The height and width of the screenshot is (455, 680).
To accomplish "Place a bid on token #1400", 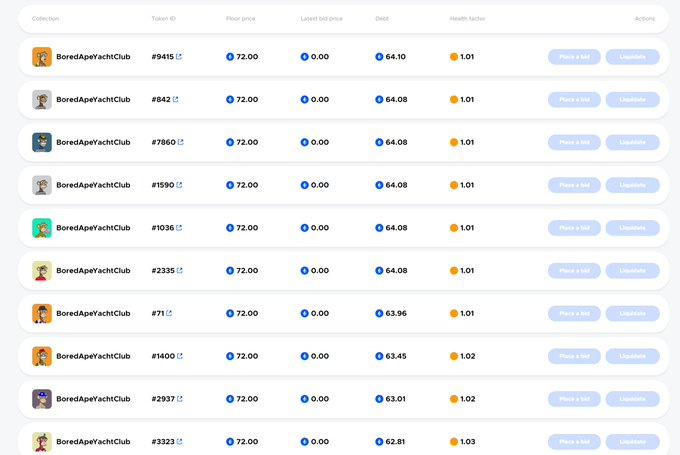I will click(x=574, y=356).
